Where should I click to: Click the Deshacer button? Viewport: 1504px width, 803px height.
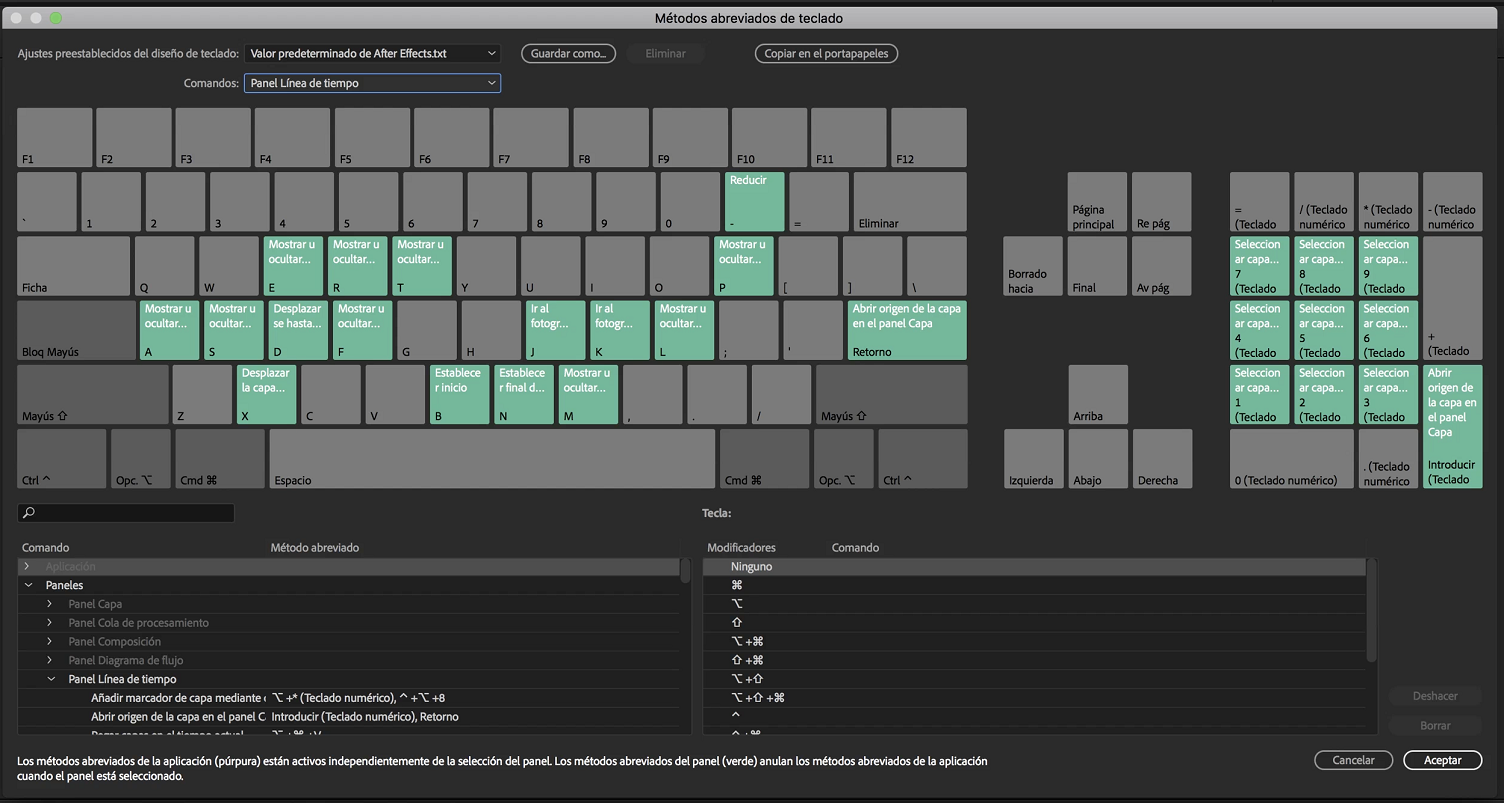(x=1435, y=696)
